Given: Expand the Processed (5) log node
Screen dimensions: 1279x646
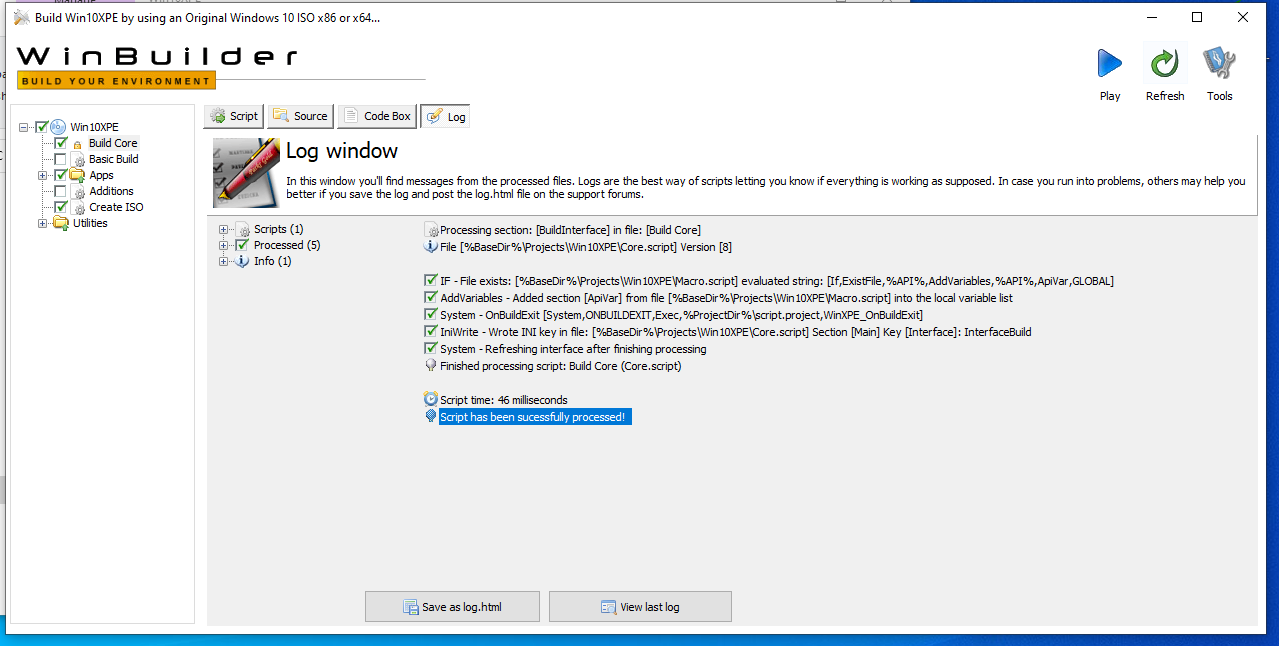Looking at the screenshot, I should coord(224,246).
